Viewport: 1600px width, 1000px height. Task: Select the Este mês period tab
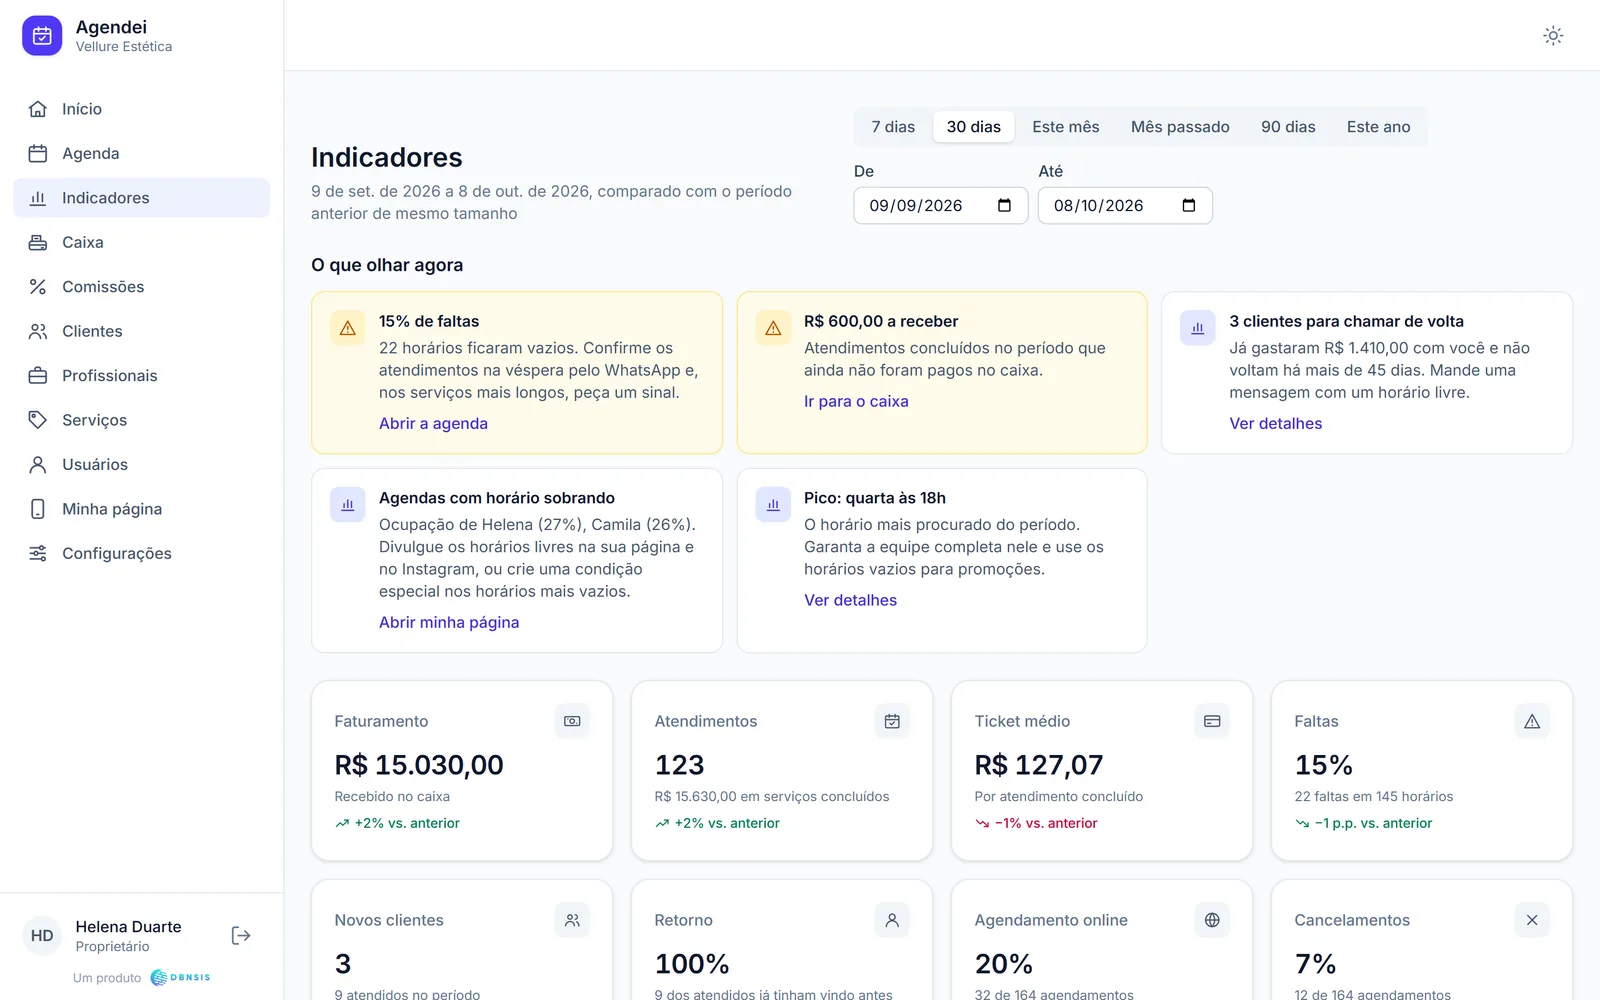1066,127
